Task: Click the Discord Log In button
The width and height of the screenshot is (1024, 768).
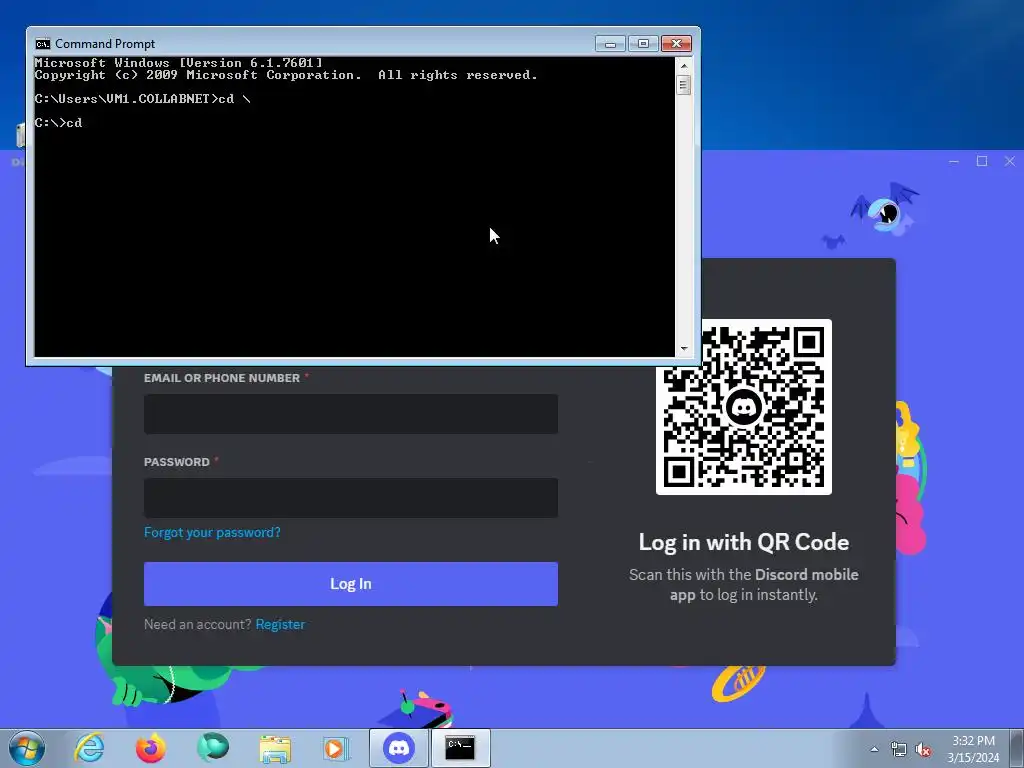Action: tap(351, 584)
